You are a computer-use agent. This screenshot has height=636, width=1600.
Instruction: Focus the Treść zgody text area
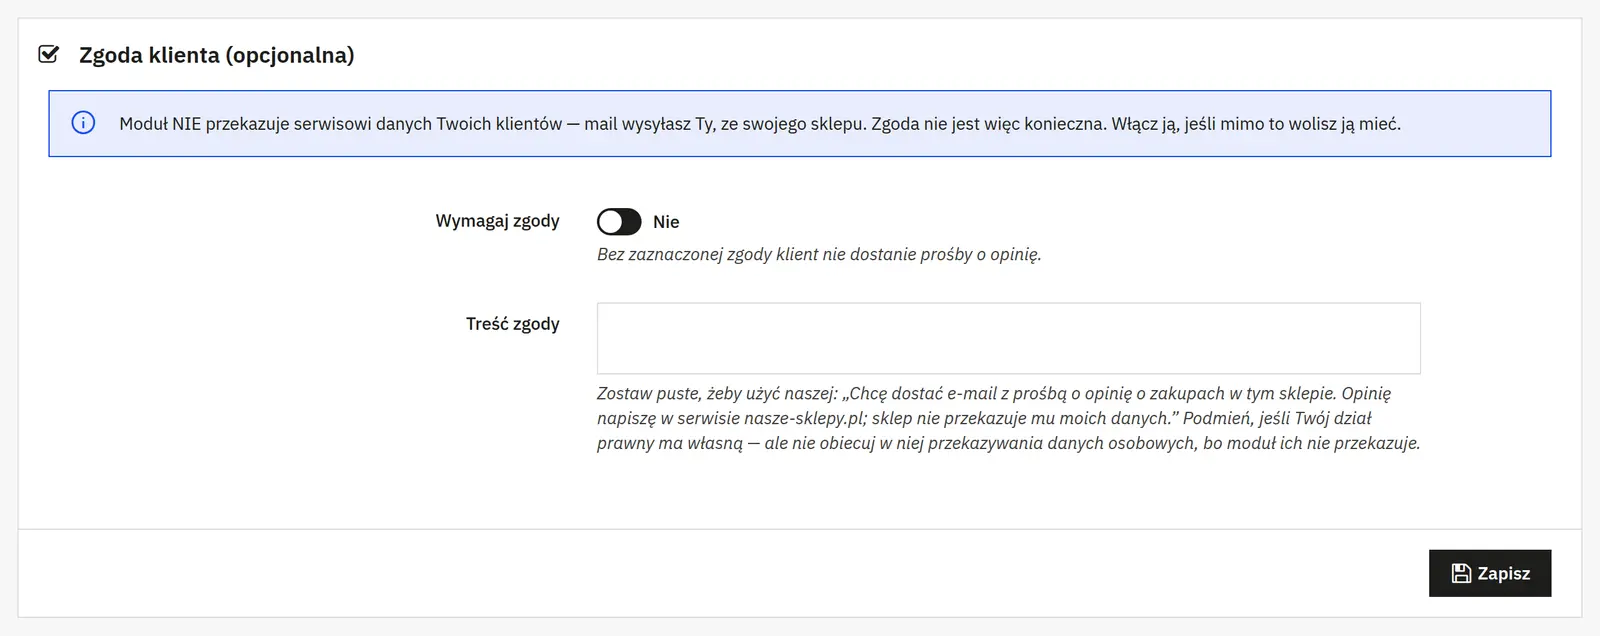pos(1008,338)
